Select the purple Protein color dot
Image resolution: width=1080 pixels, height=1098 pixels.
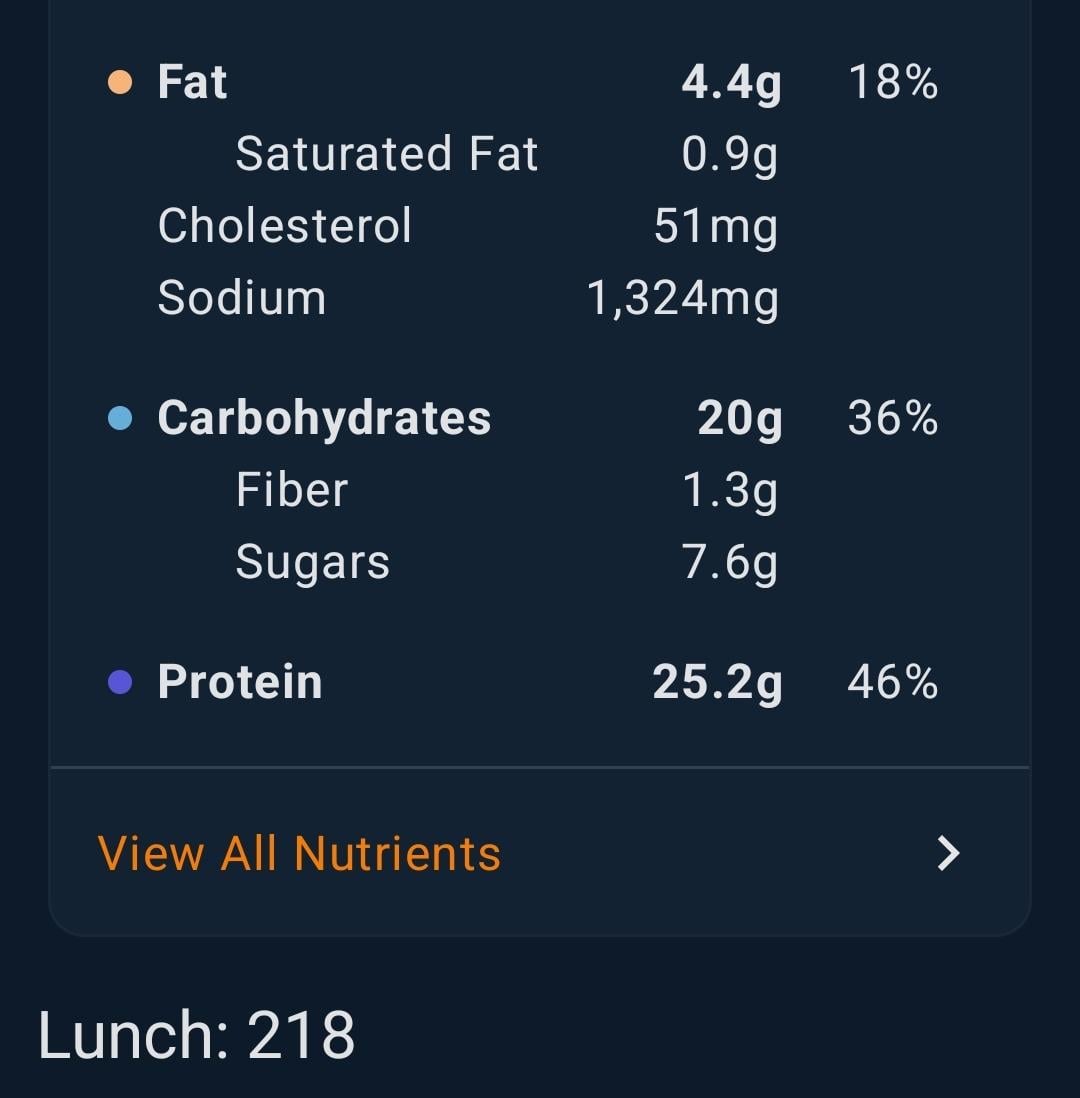(120, 681)
